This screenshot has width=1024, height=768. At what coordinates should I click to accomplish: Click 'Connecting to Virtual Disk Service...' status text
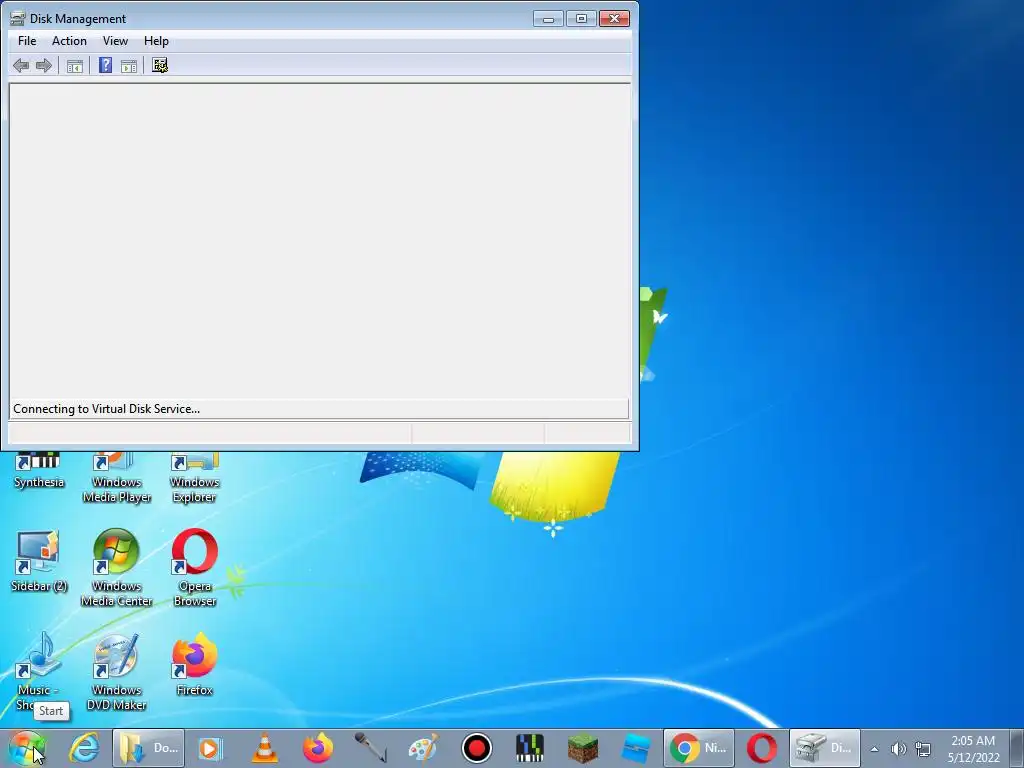pos(106,409)
